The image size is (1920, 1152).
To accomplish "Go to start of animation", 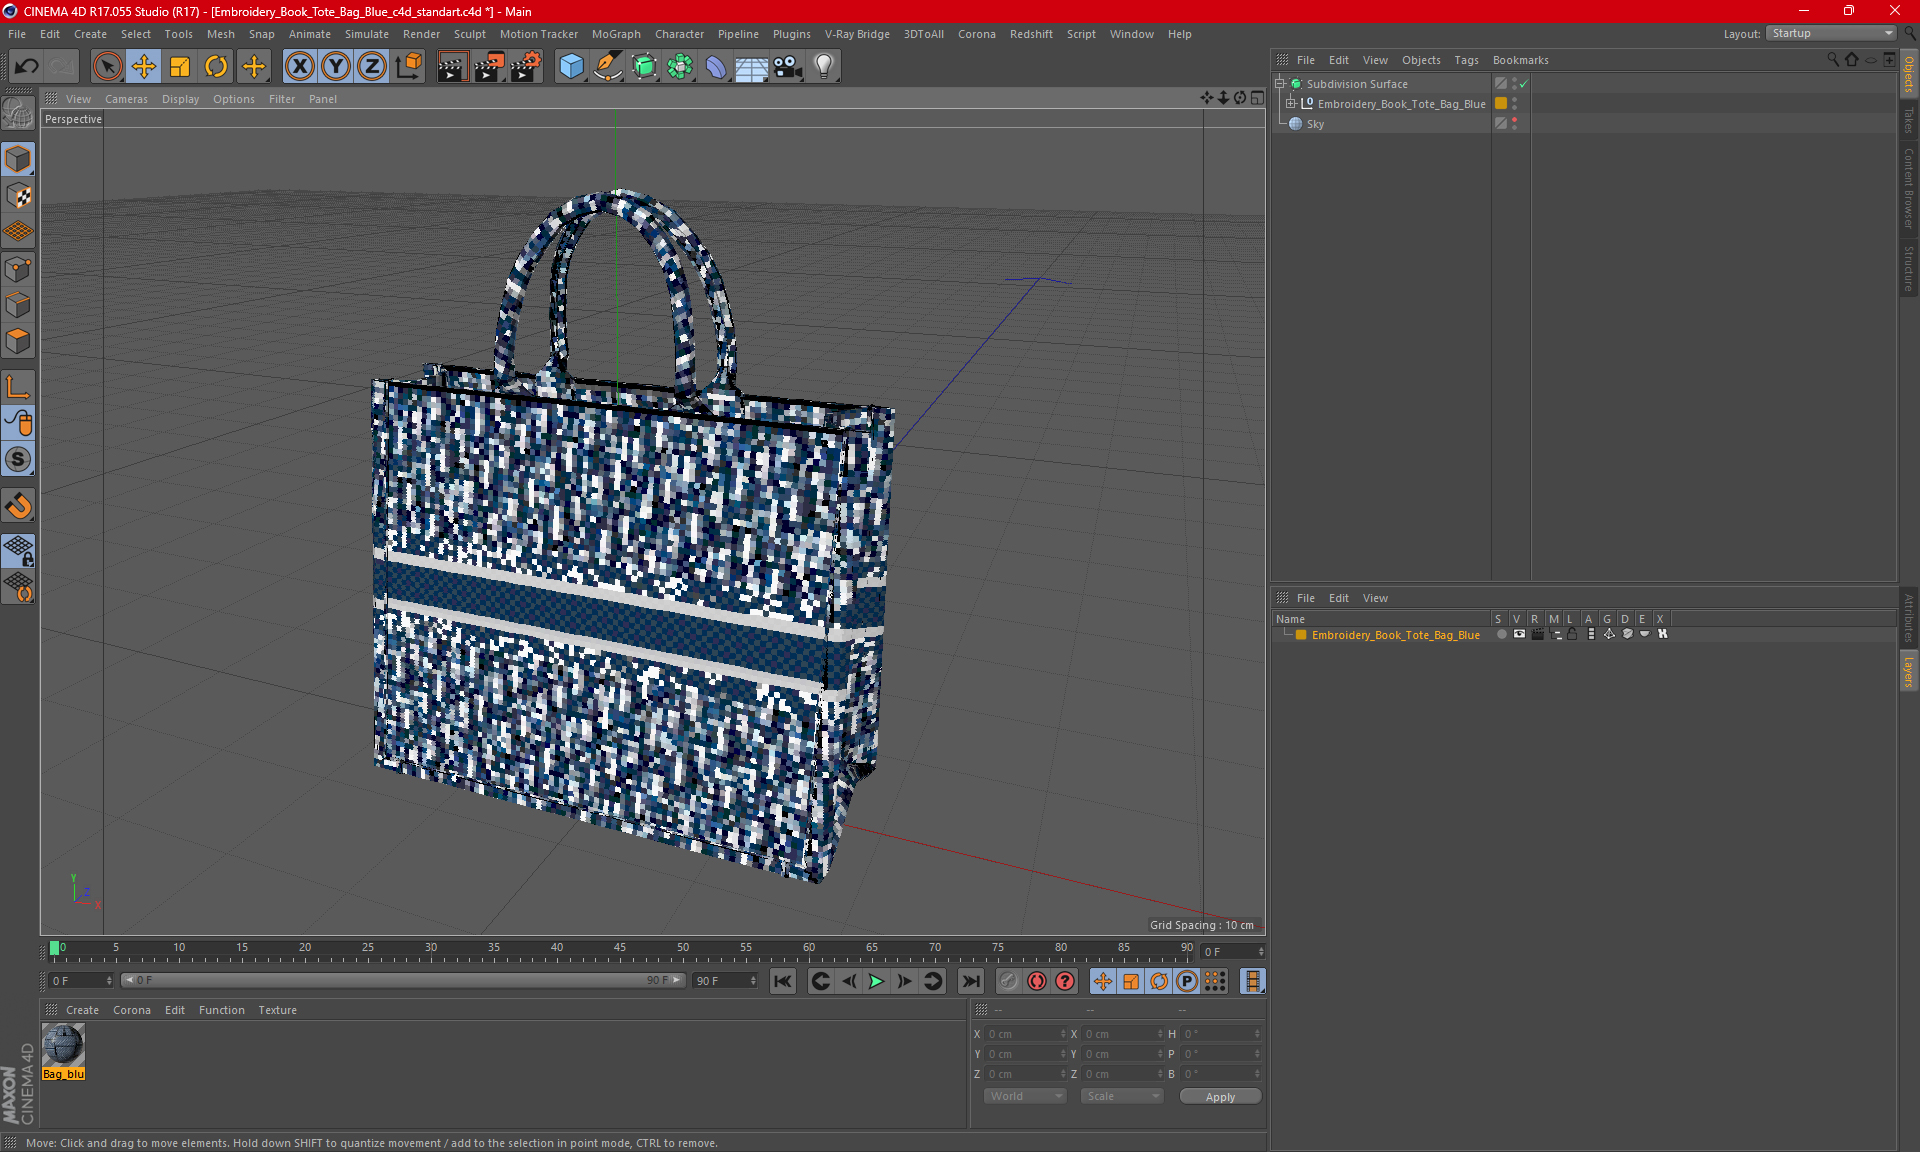I will click(x=783, y=981).
